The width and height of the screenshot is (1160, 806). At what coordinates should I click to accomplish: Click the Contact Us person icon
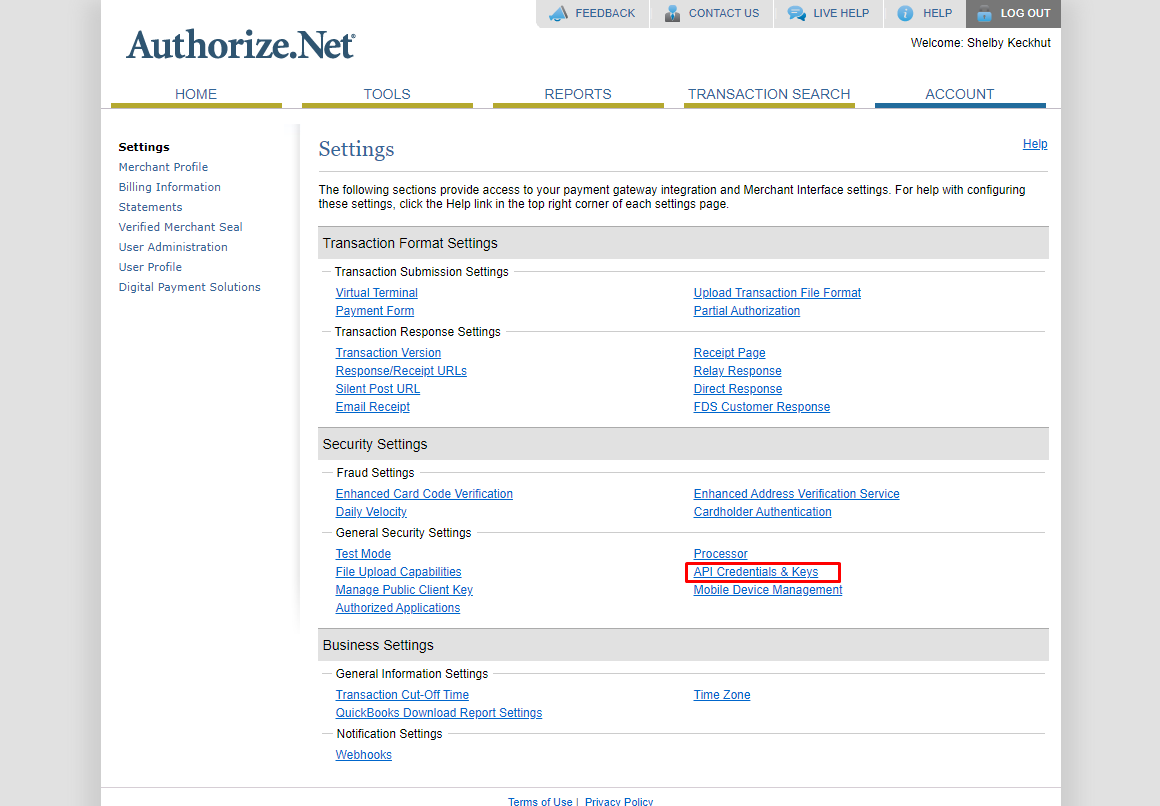click(x=672, y=13)
